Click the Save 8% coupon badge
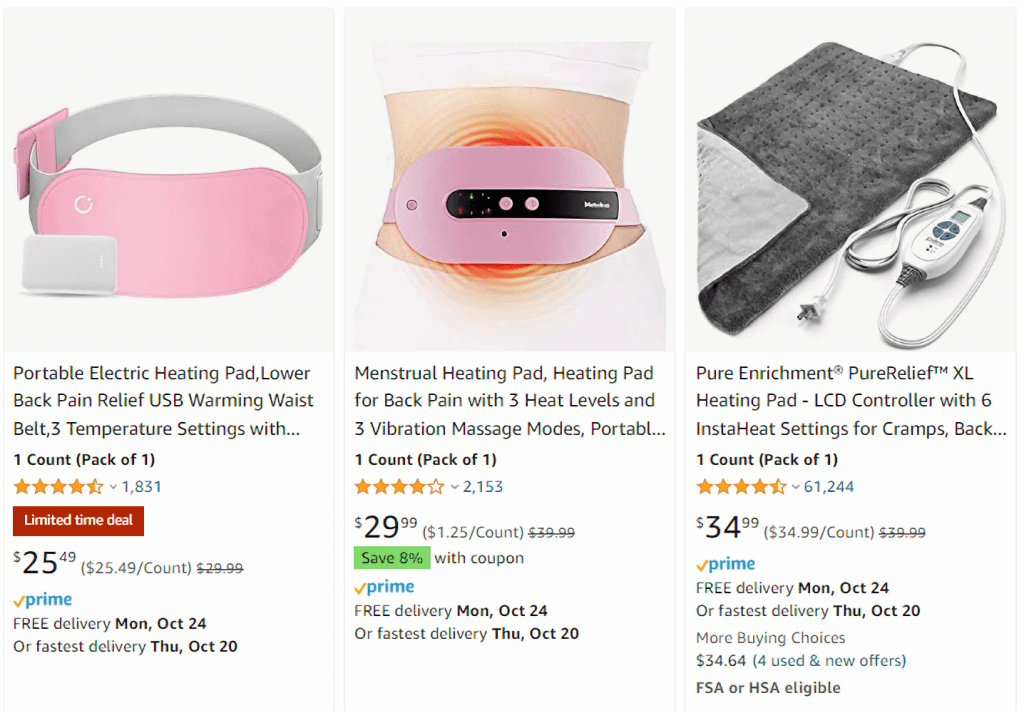 (x=392, y=558)
